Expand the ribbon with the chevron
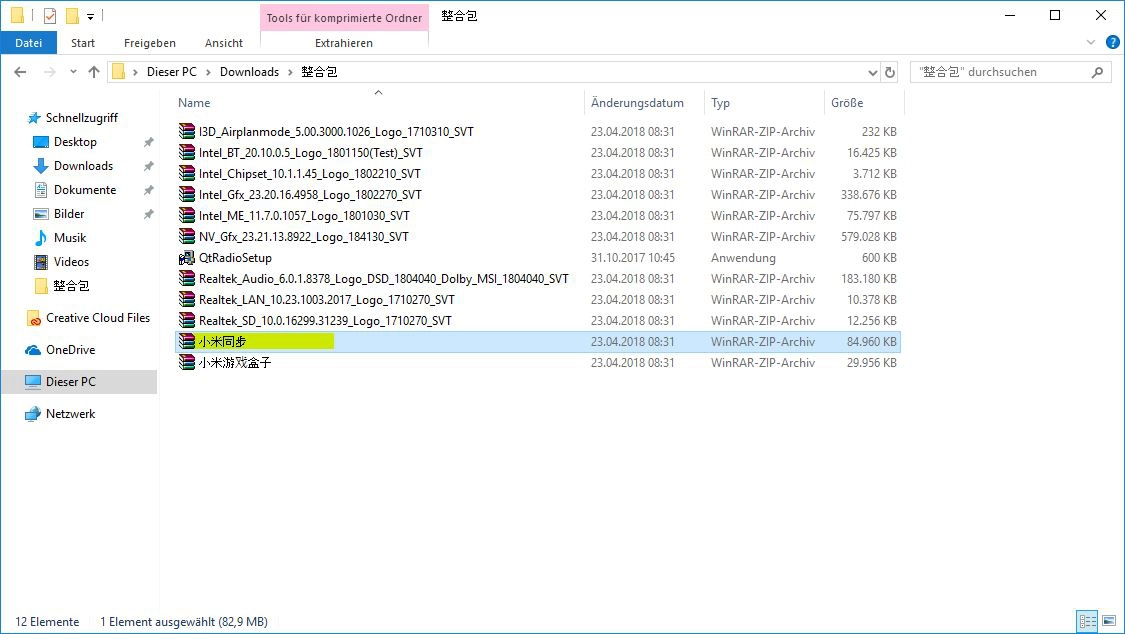The width and height of the screenshot is (1125, 634). (x=1091, y=42)
